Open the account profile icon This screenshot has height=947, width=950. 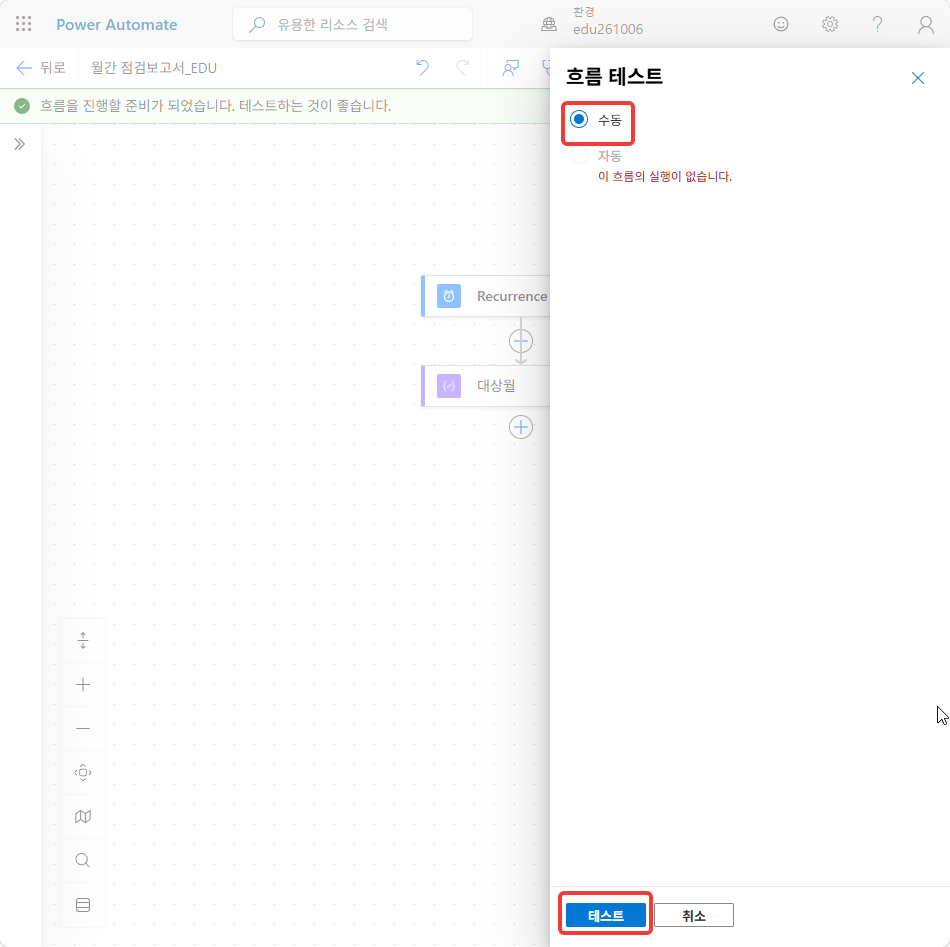925,25
